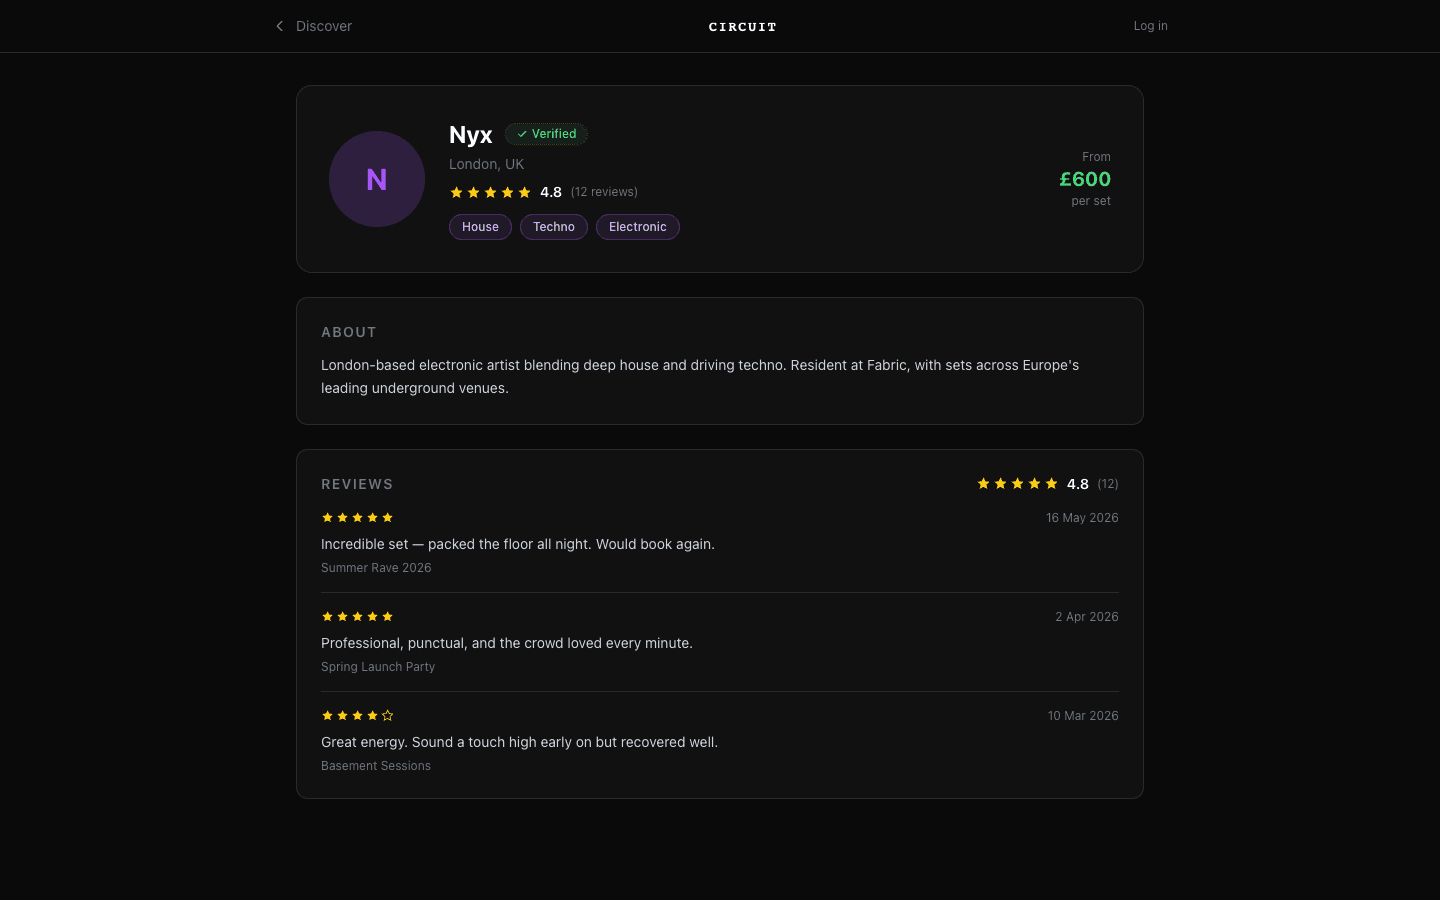Go back via the Discover chevron arrow
Viewport: 1440px width, 900px height.
pos(280,26)
